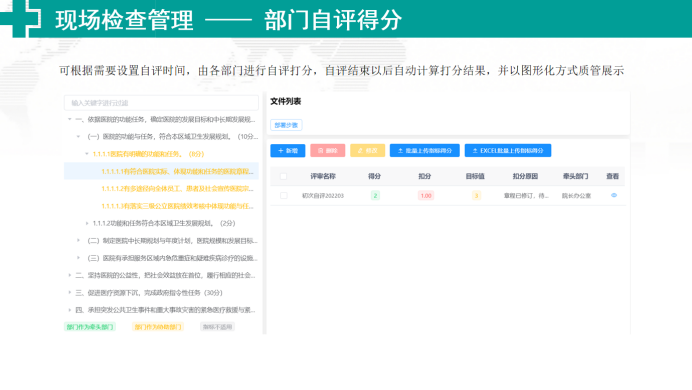Expand node 四、承担突发公共卫生事件
Image resolution: width=692 pixels, height=390 pixels.
(70, 310)
